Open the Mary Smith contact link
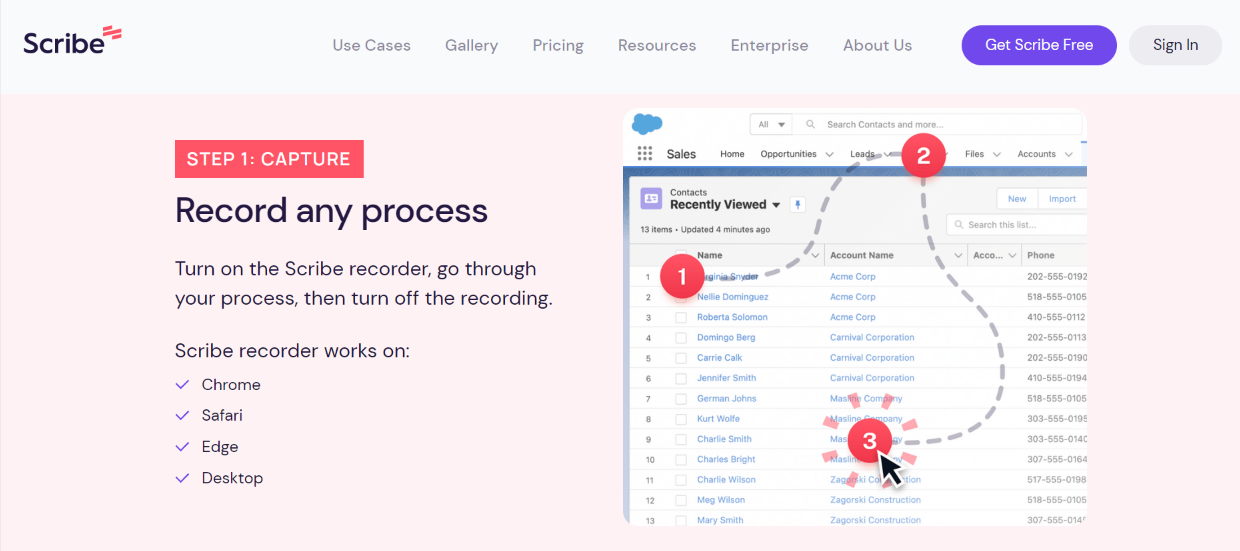This screenshot has width=1240, height=551. coord(720,520)
